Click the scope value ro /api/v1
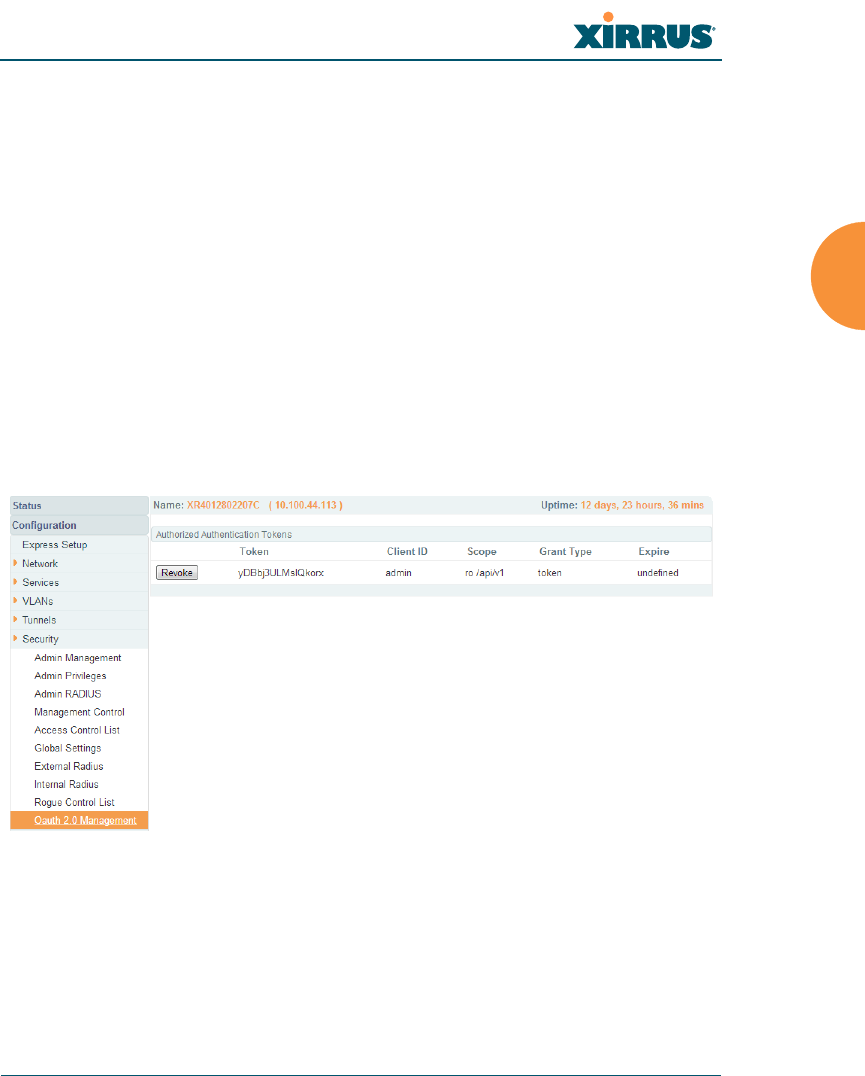865x1076 pixels. pos(484,573)
